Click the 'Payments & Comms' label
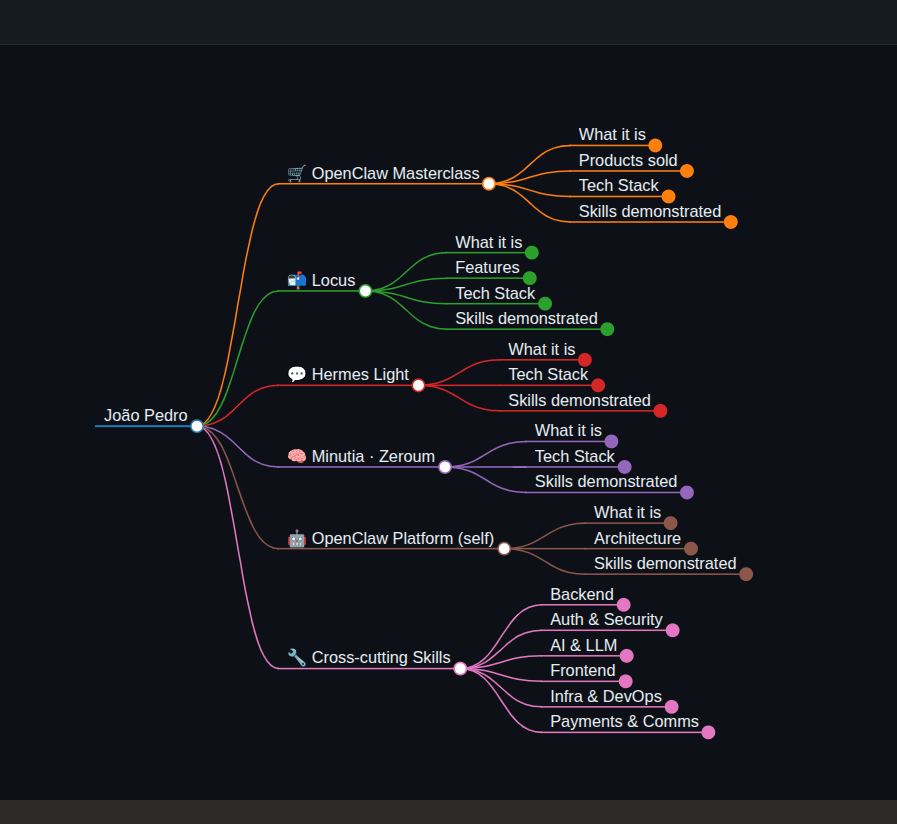The image size is (897, 824). click(x=624, y=722)
